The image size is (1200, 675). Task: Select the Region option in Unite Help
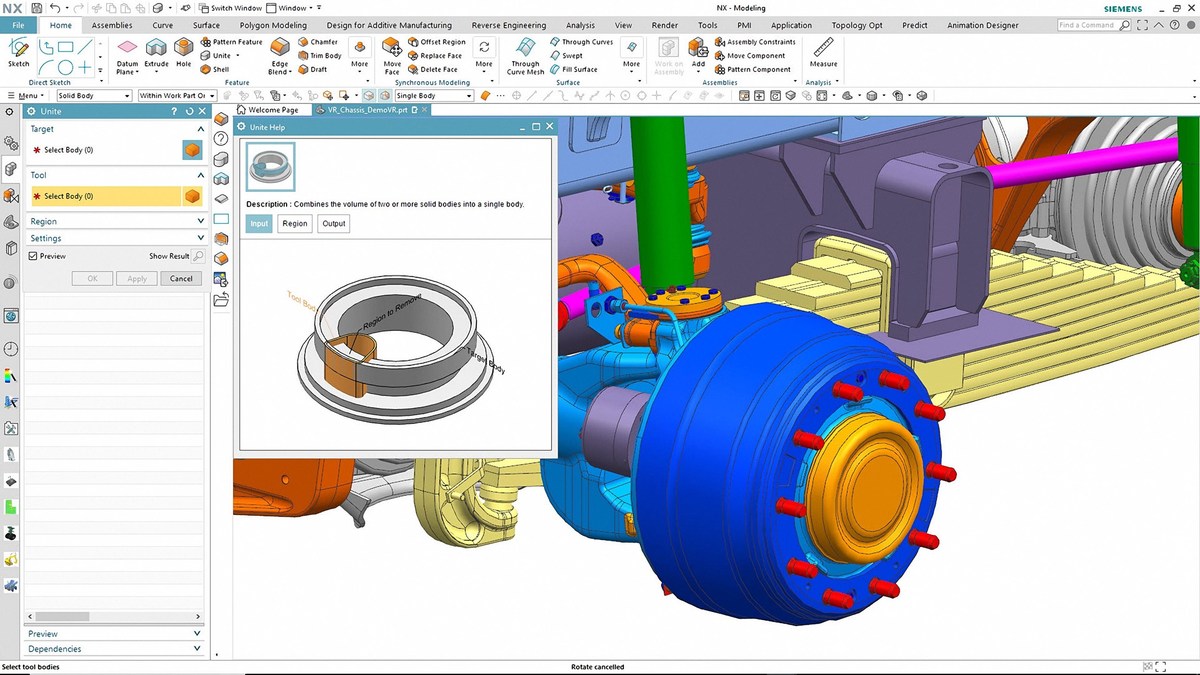[x=294, y=223]
